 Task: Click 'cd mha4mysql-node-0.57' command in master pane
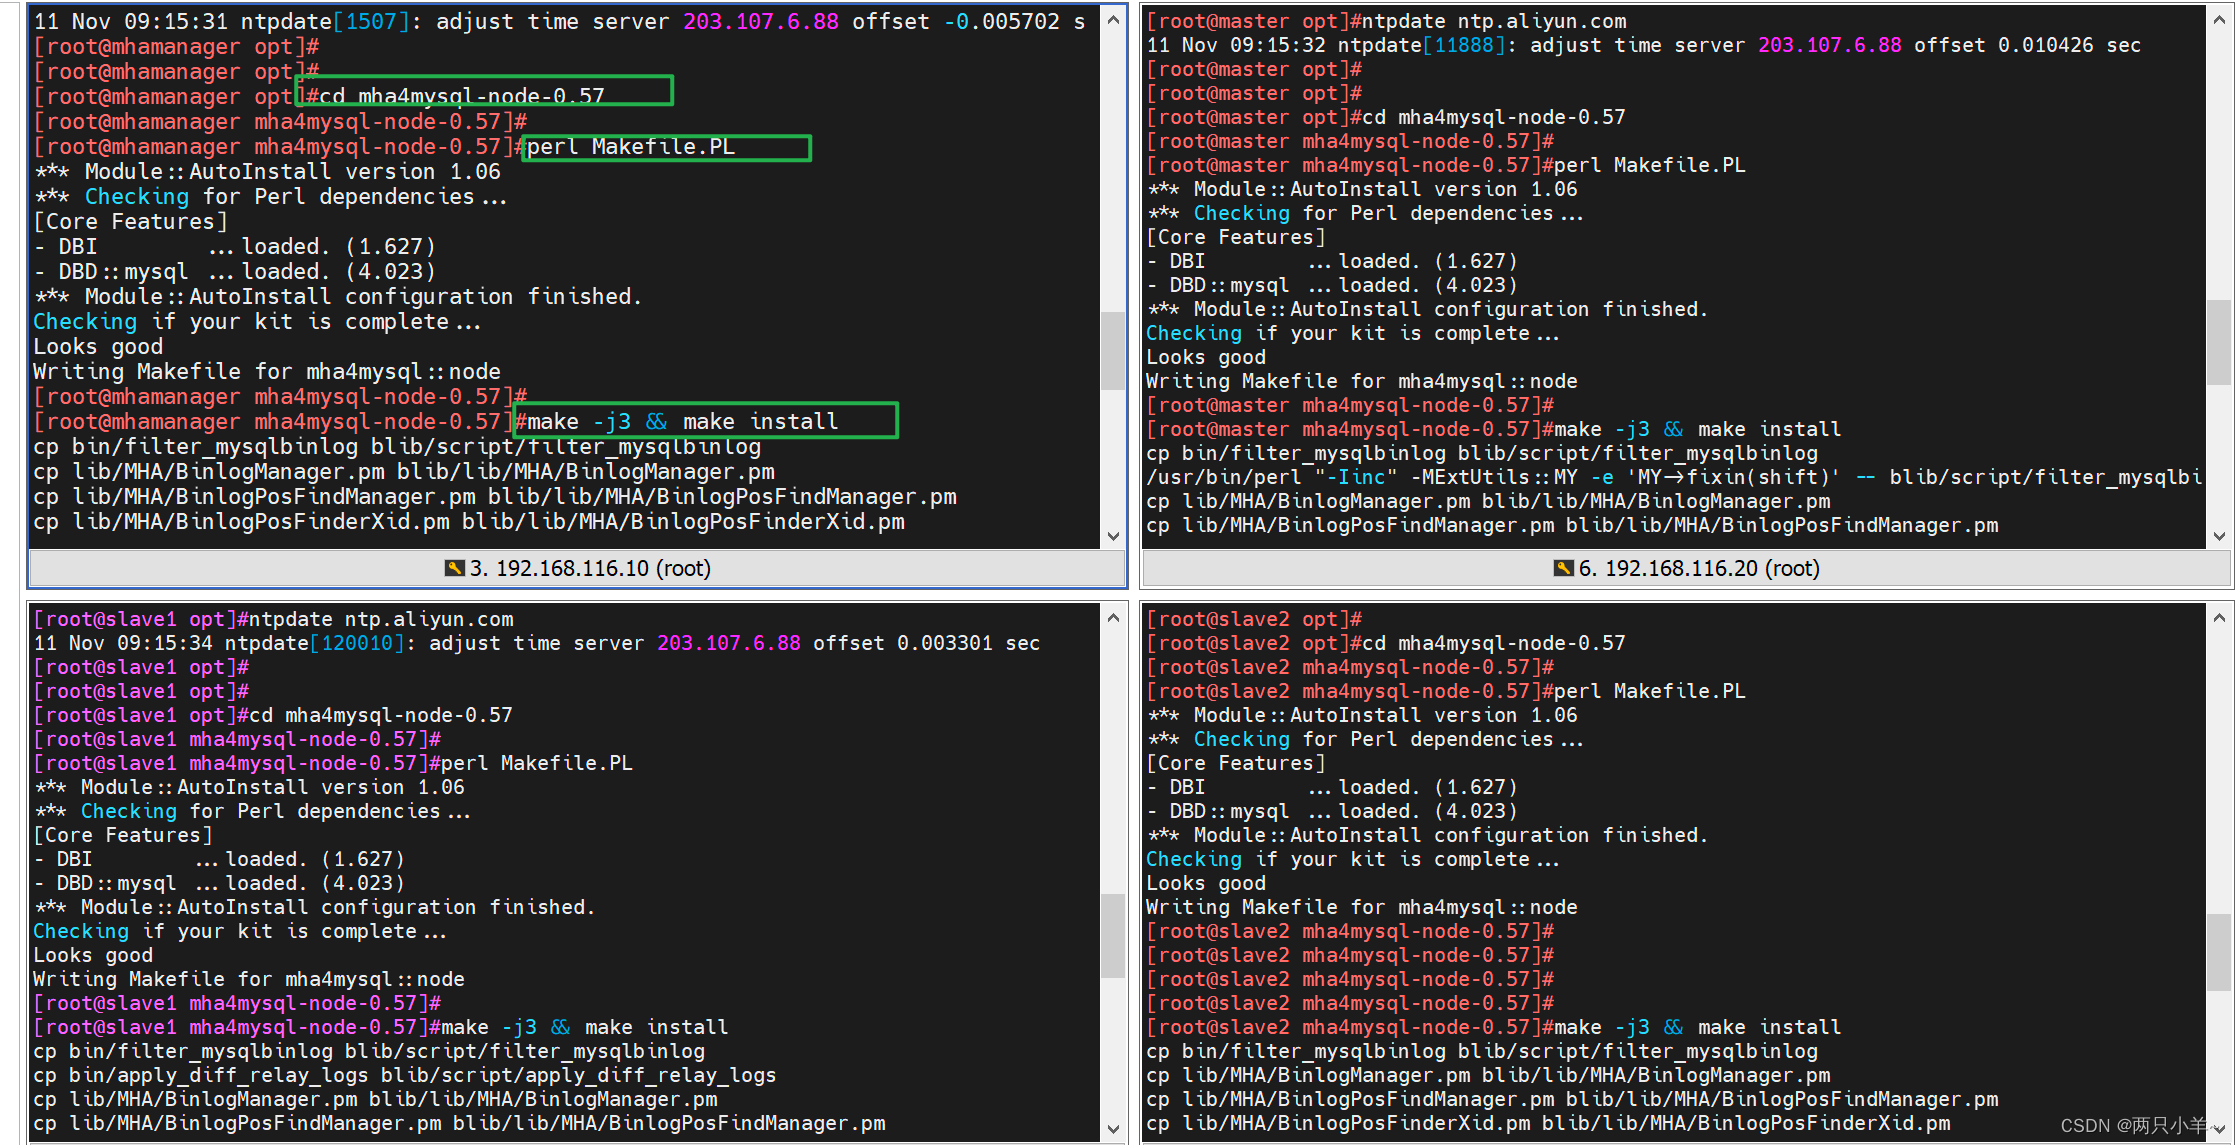pos(1494,117)
